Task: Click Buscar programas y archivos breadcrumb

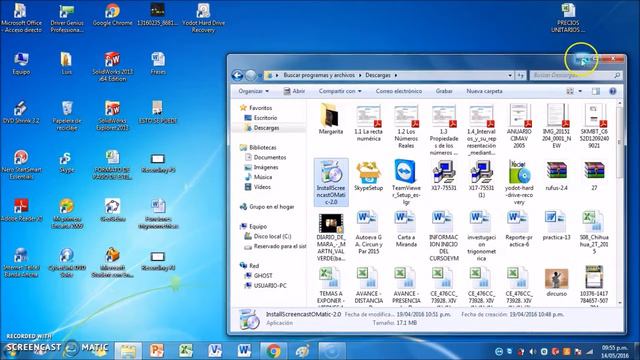Action: (x=319, y=75)
